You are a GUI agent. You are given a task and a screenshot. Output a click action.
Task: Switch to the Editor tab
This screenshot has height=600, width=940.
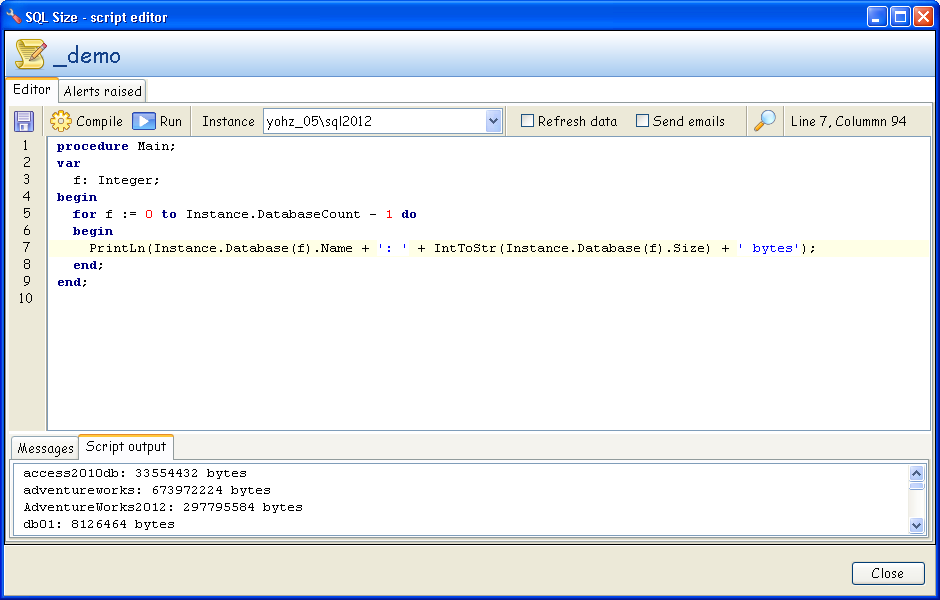(x=32, y=89)
